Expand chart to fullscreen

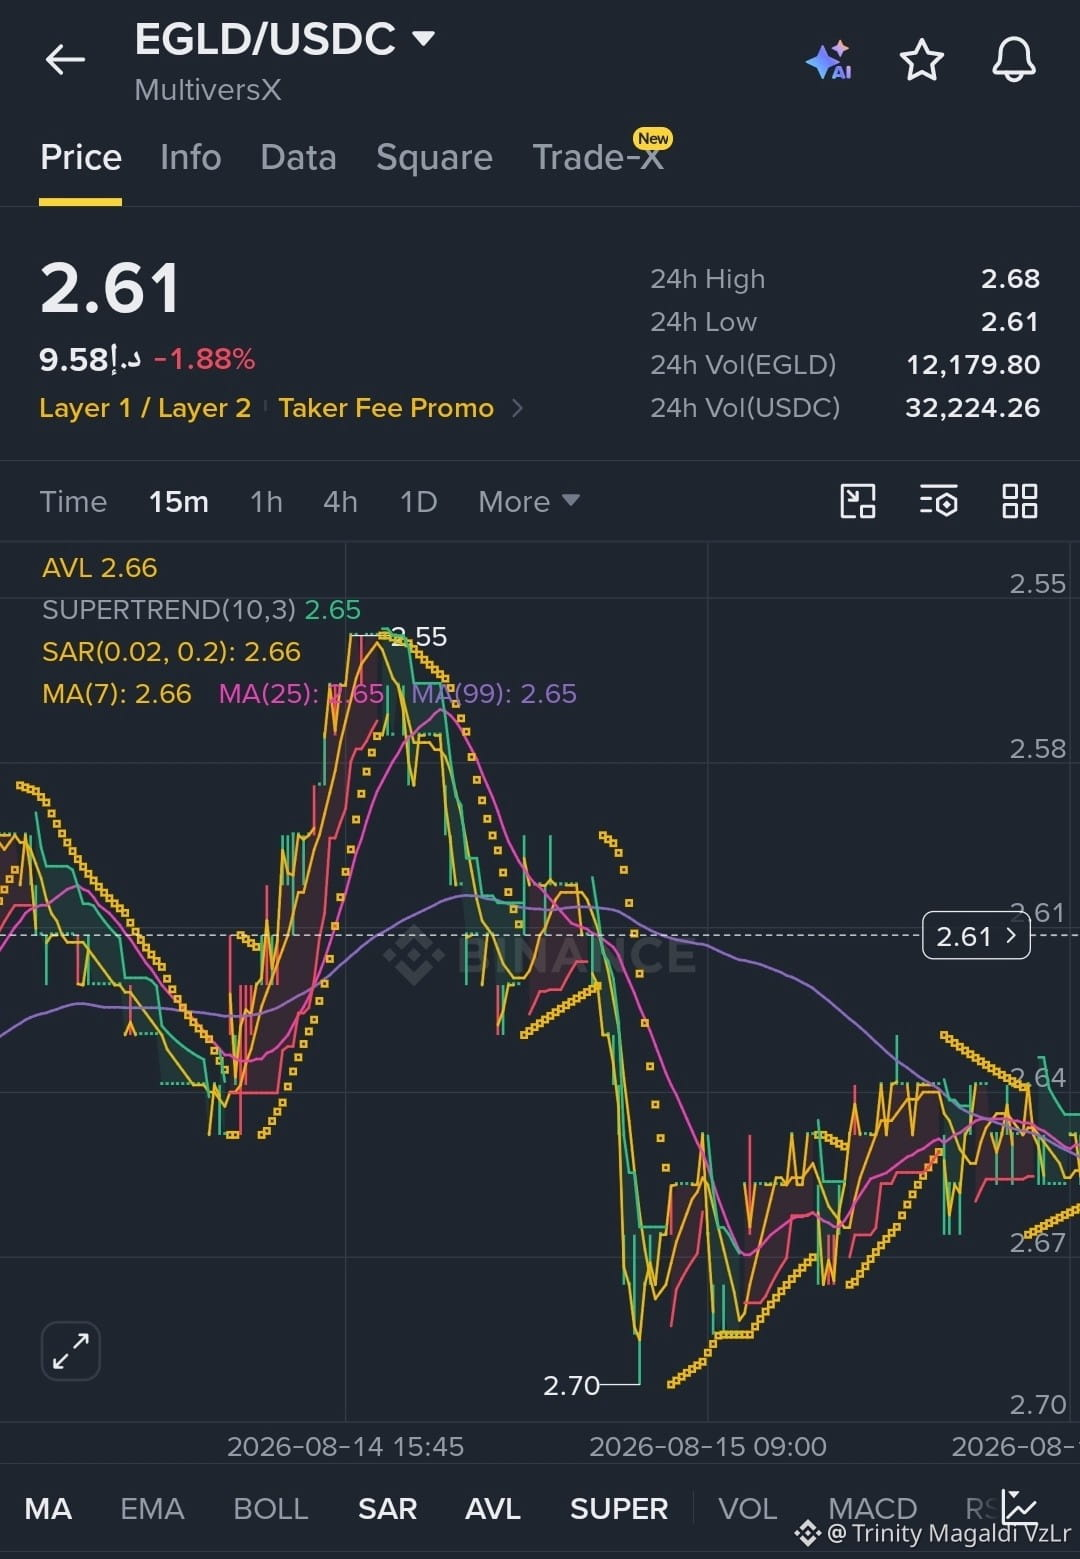[71, 1351]
